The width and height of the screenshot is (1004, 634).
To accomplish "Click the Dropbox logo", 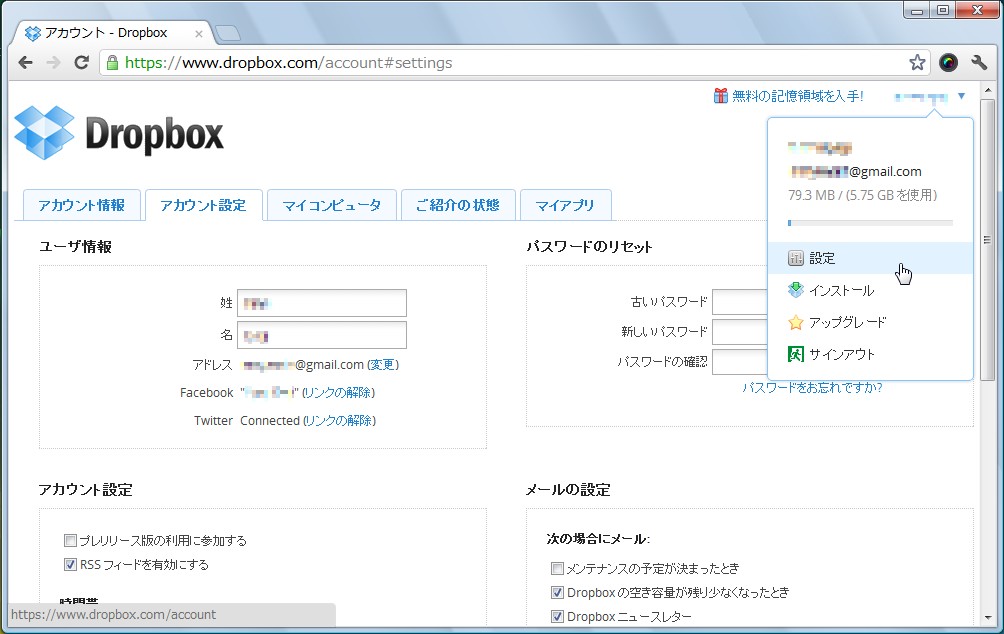I will click(119, 133).
